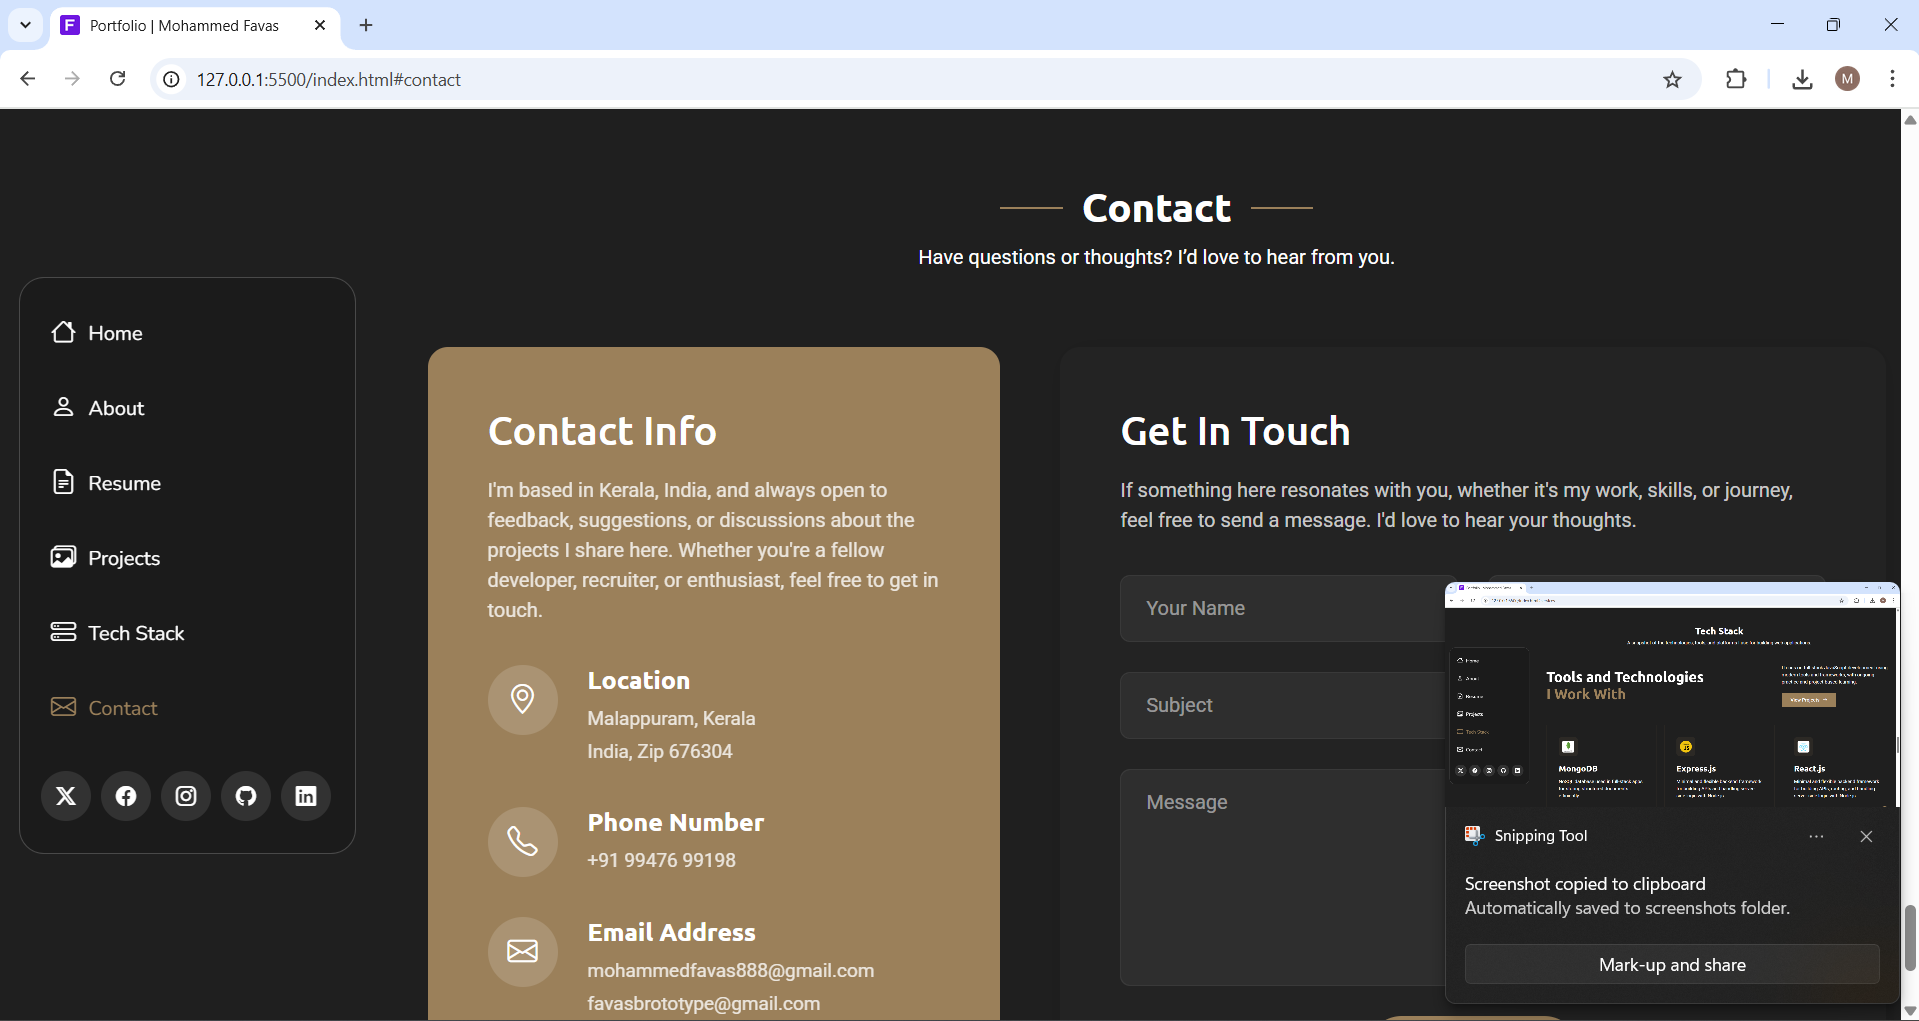Navigate to Projects in the sidebar

coord(105,558)
